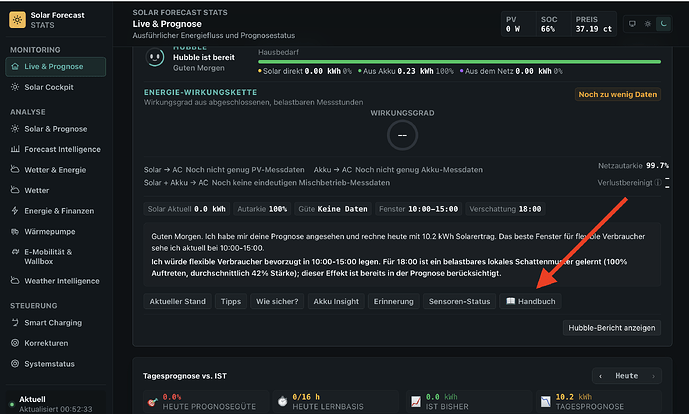689x414 pixels.
Task: Click the Wirkungsgrad circular gauge
Action: click(x=402, y=135)
